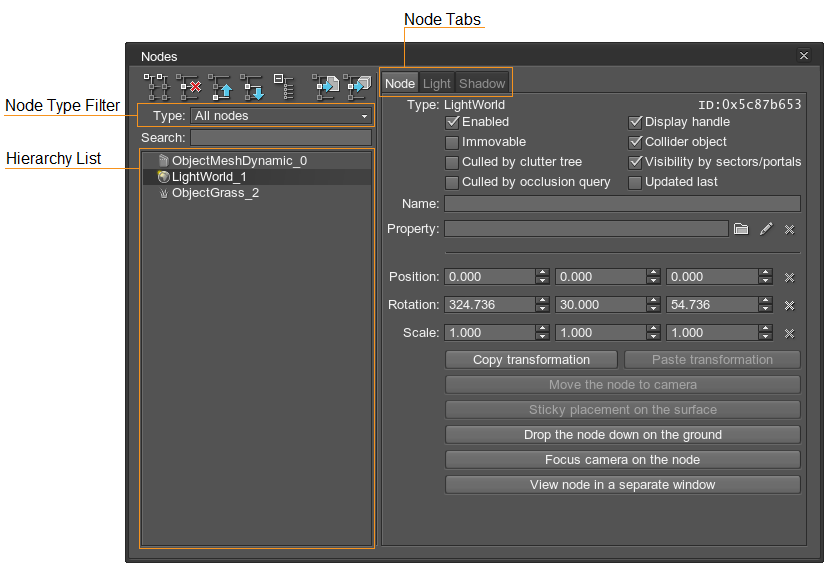
Task: Click the Property edit pencil icon
Action: tap(766, 229)
